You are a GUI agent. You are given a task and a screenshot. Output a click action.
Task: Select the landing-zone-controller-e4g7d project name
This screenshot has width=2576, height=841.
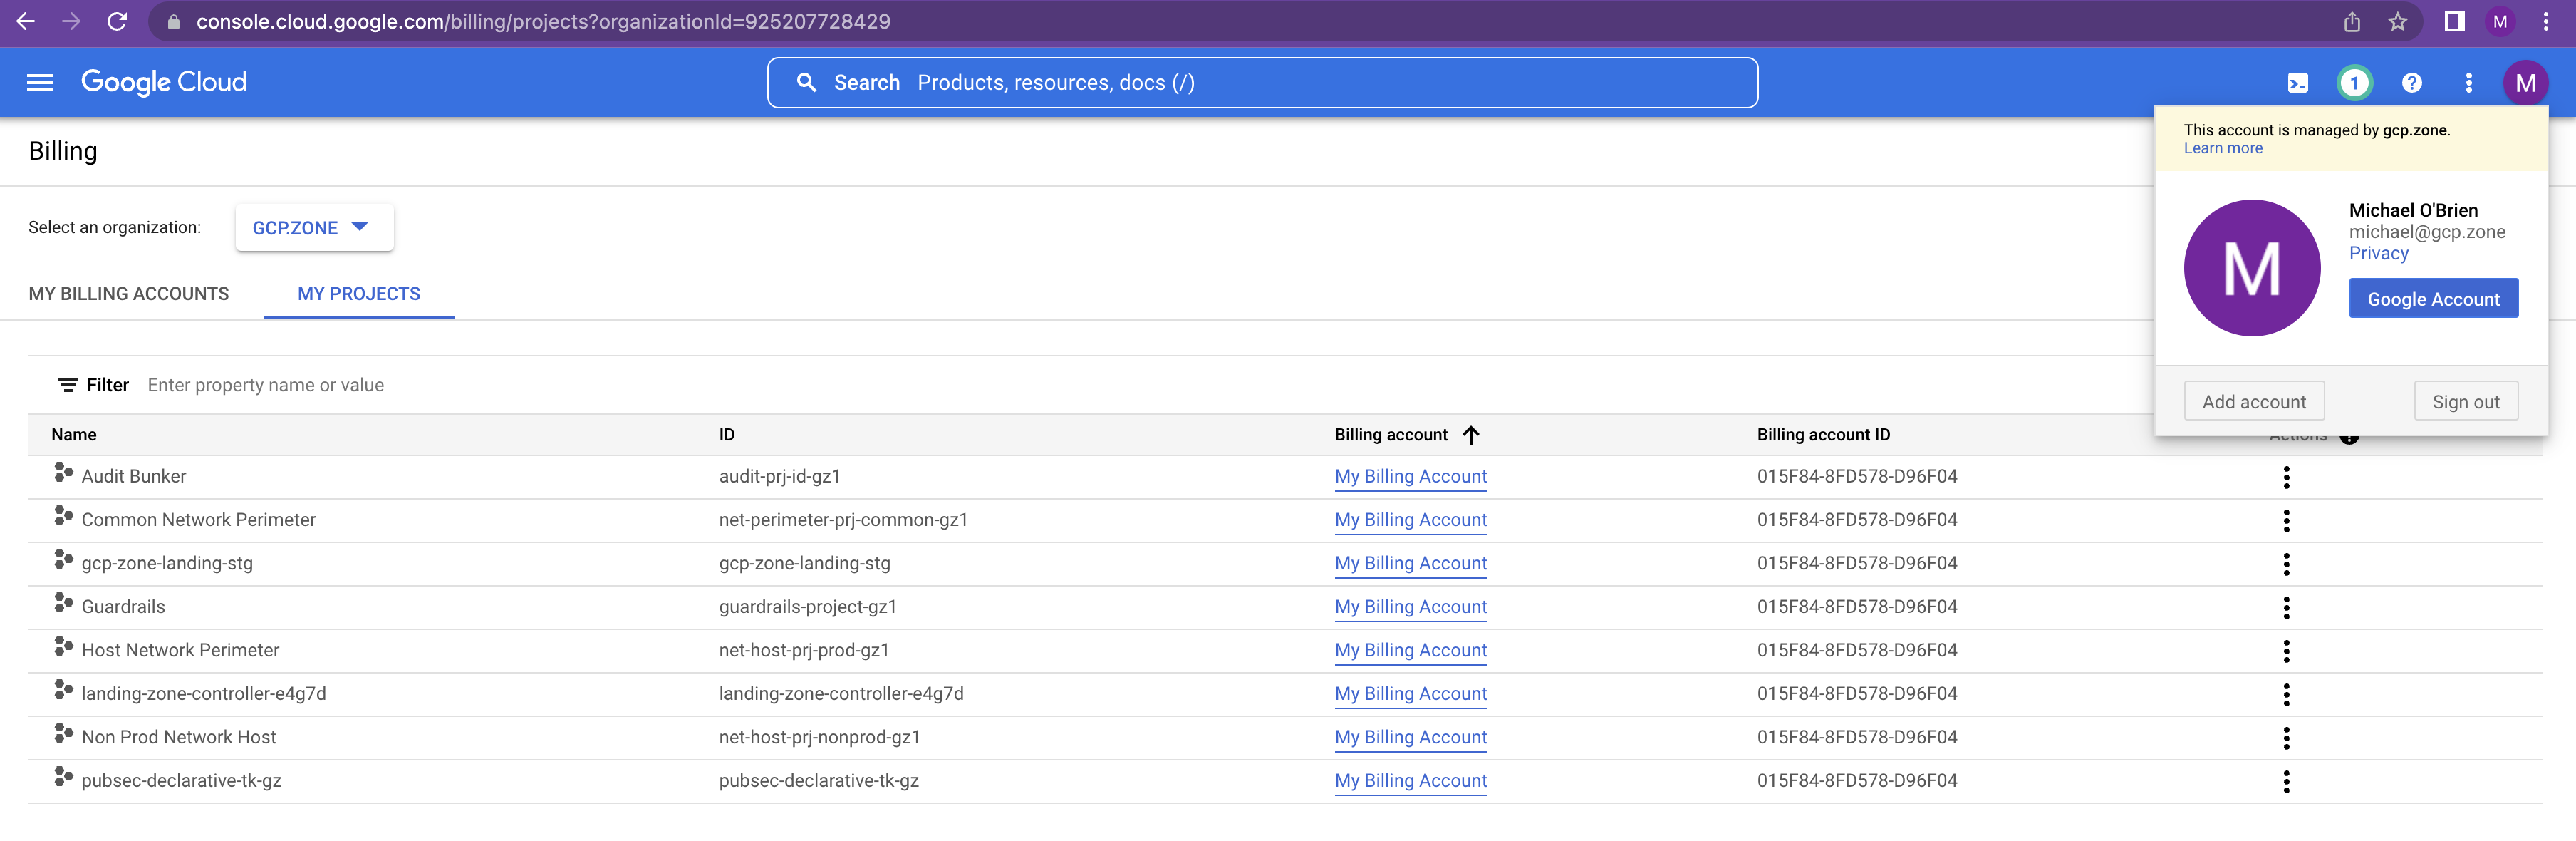[203, 694]
